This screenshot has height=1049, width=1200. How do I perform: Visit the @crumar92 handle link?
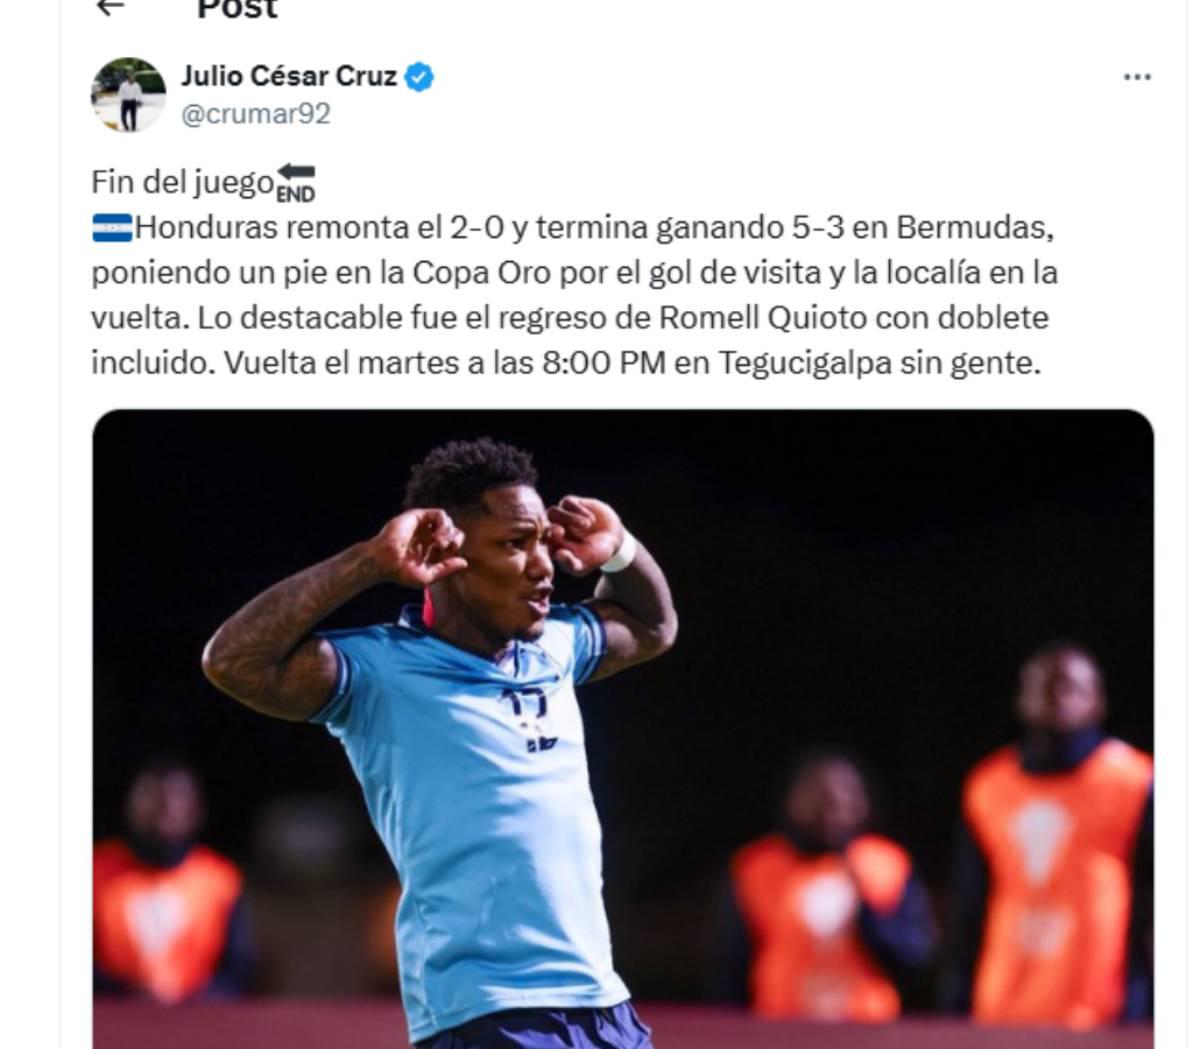click(255, 113)
